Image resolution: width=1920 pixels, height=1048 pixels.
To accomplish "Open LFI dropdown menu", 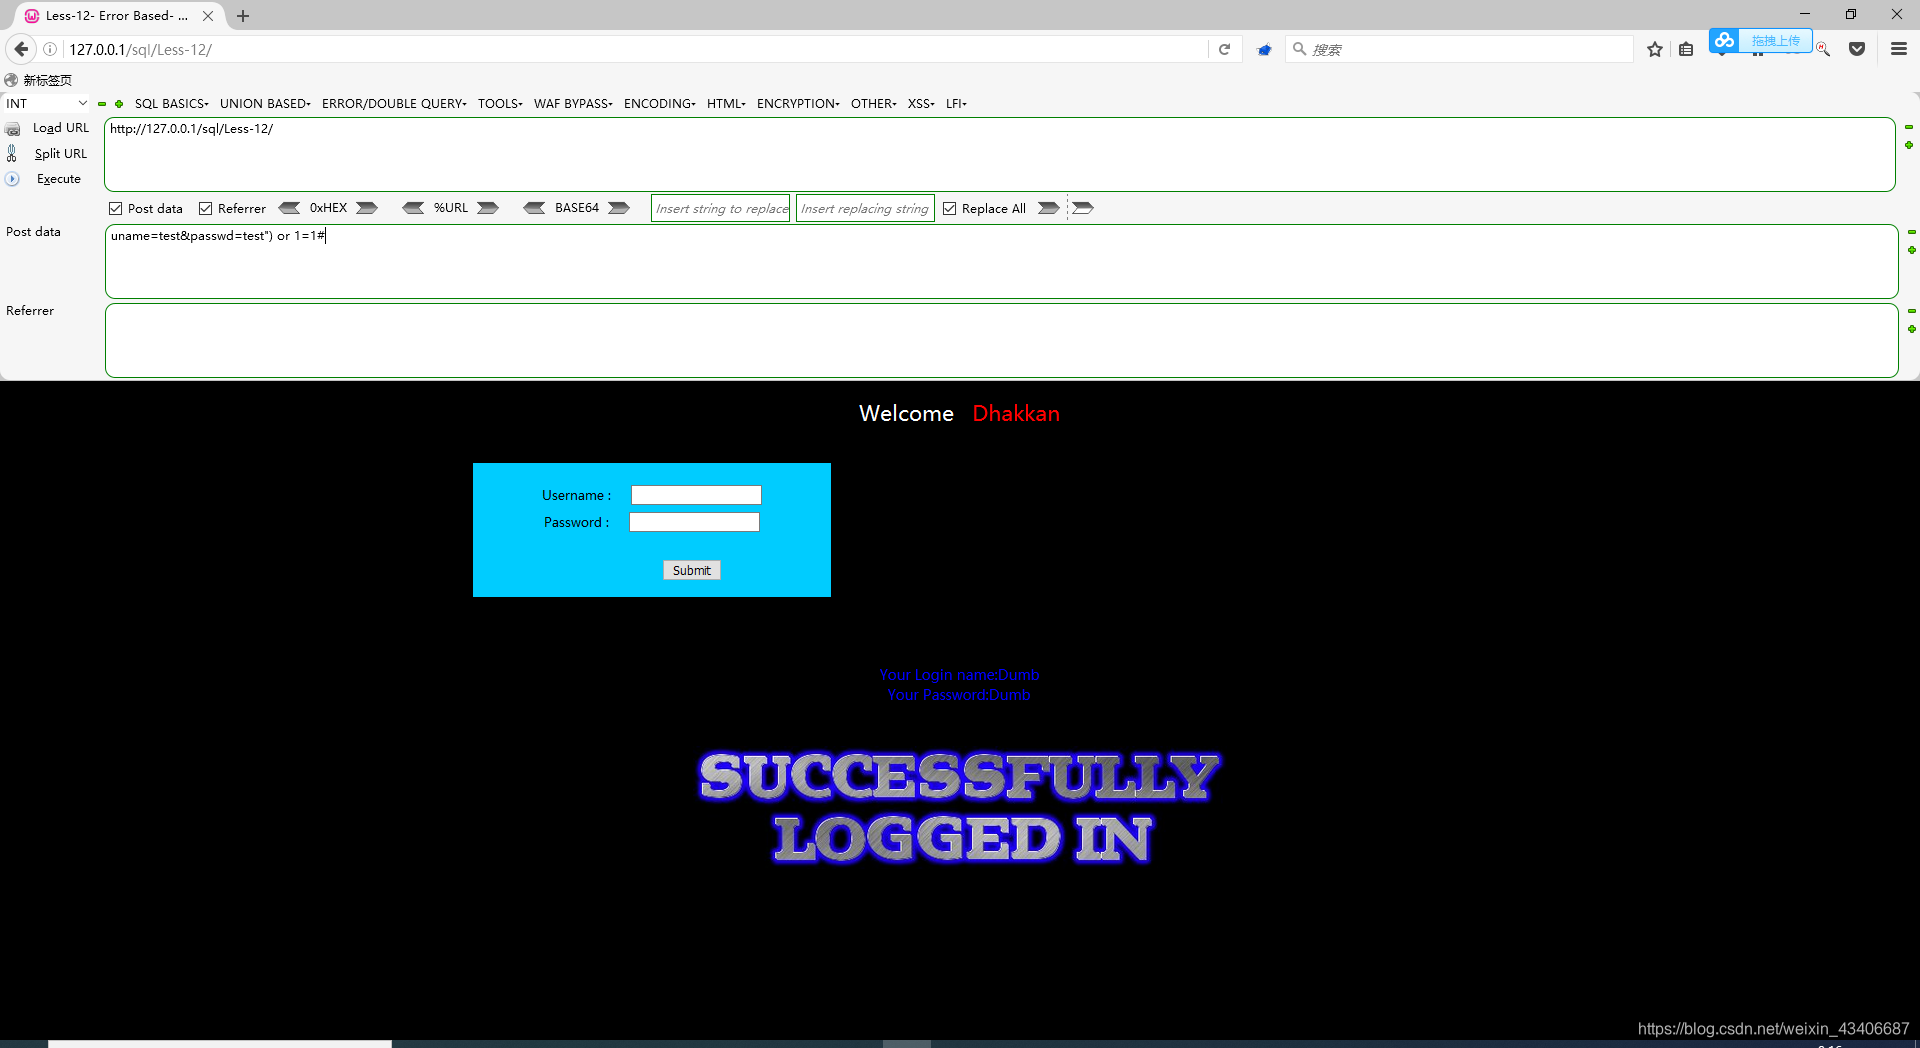I will click(x=956, y=103).
